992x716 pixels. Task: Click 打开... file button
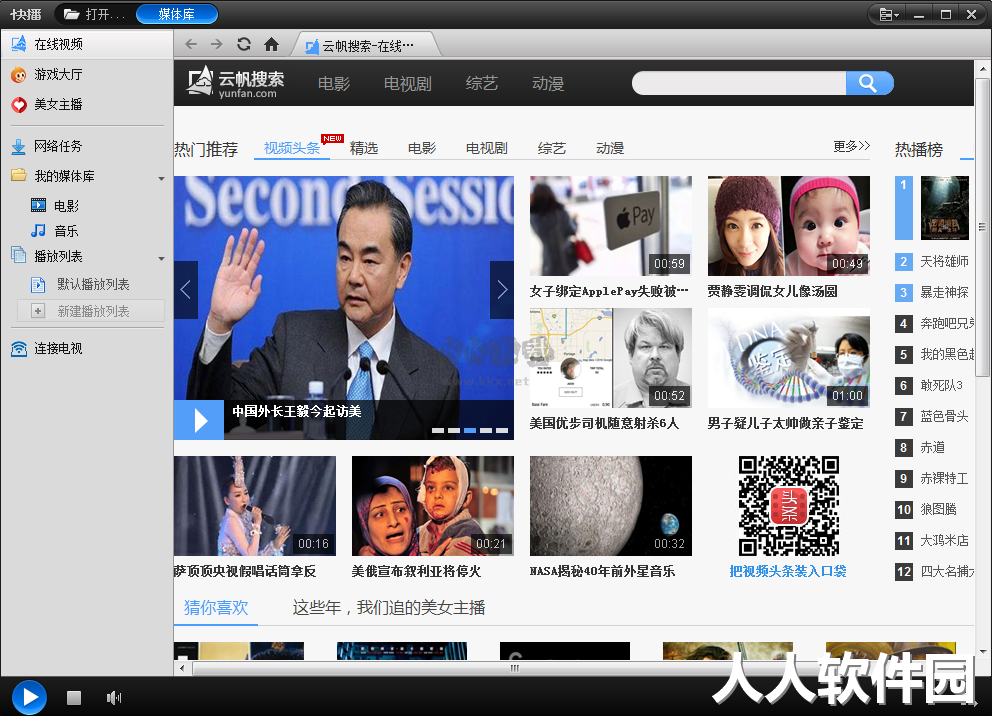tap(95, 14)
